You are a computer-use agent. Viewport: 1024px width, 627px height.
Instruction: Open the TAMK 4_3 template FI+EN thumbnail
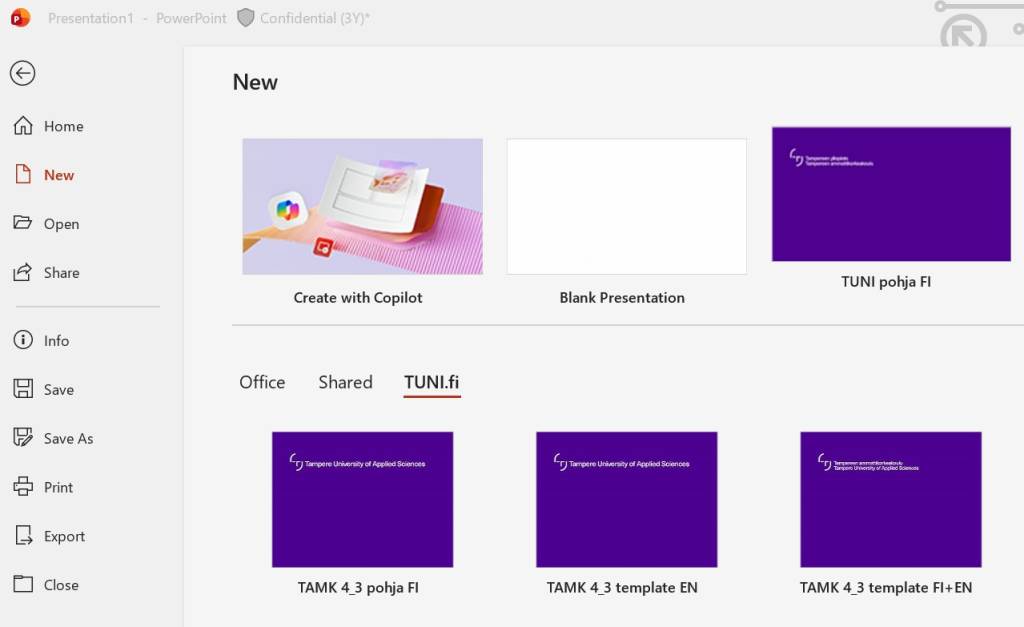pyautogui.click(x=891, y=500)
